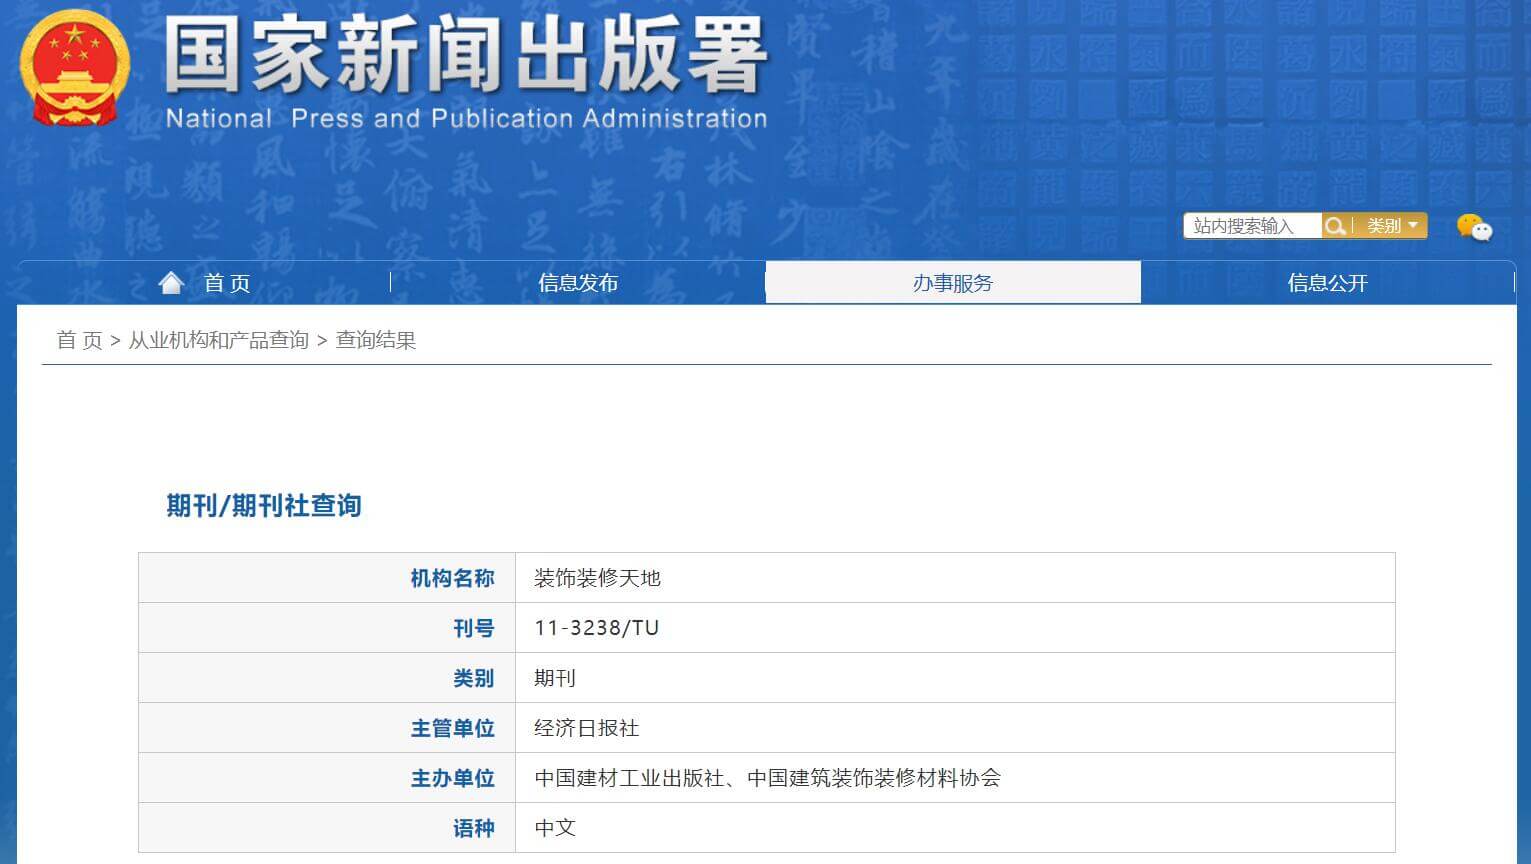Click the 机构名称 row label

pyautogui.click(x=452, y=578)
